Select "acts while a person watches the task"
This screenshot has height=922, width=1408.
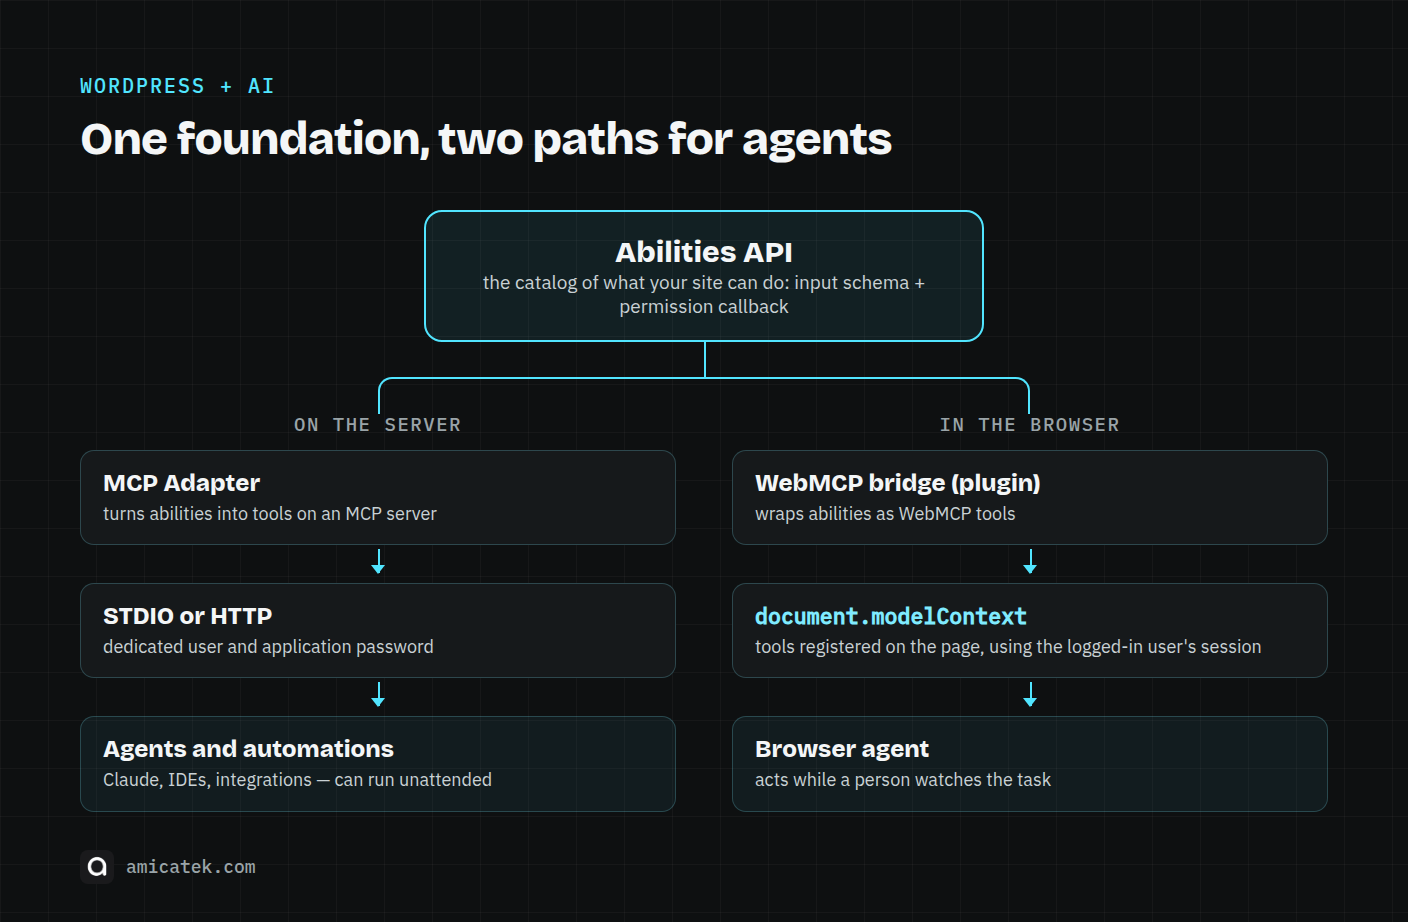point(903,780)
